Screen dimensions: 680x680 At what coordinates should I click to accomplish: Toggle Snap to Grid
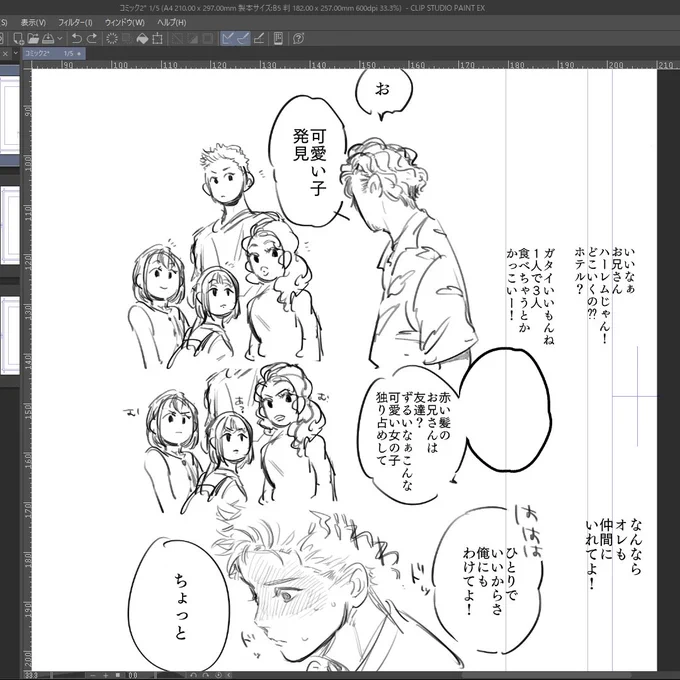(x=258, y=39)
